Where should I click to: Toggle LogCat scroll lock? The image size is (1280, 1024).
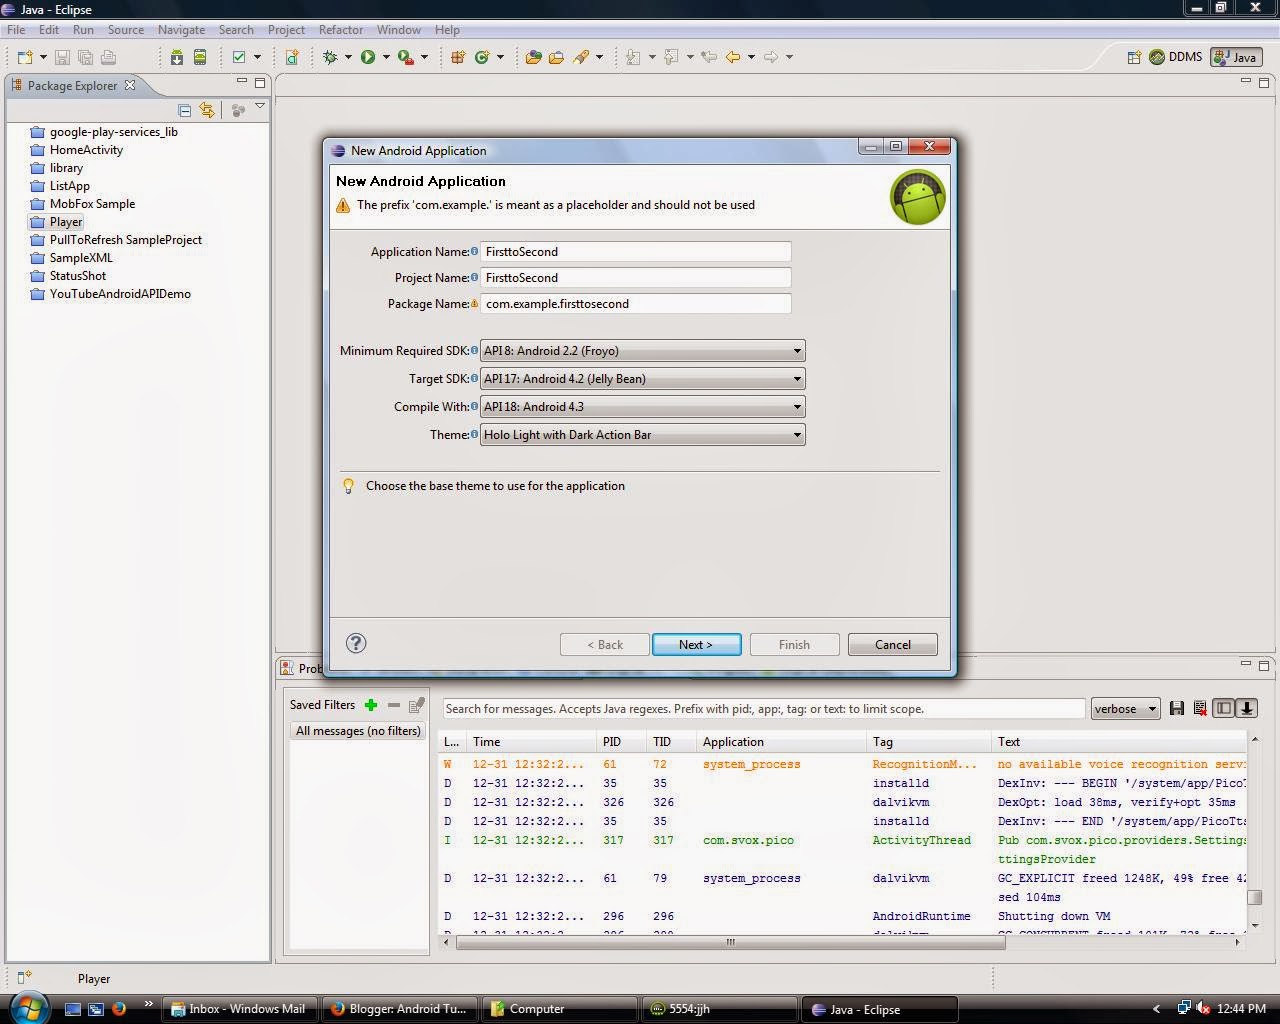pos(1247,709)
